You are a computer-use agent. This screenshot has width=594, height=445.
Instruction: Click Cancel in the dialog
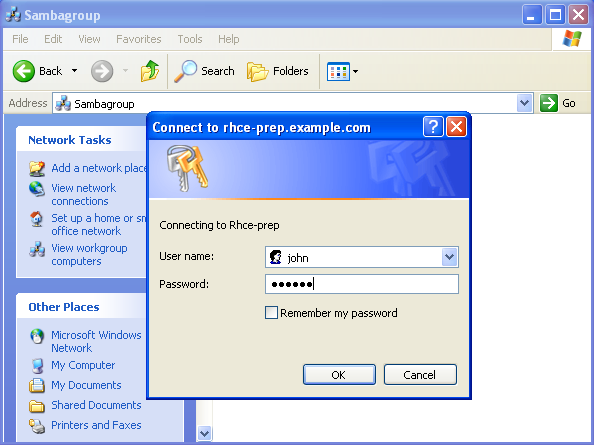tap(420, 375)
